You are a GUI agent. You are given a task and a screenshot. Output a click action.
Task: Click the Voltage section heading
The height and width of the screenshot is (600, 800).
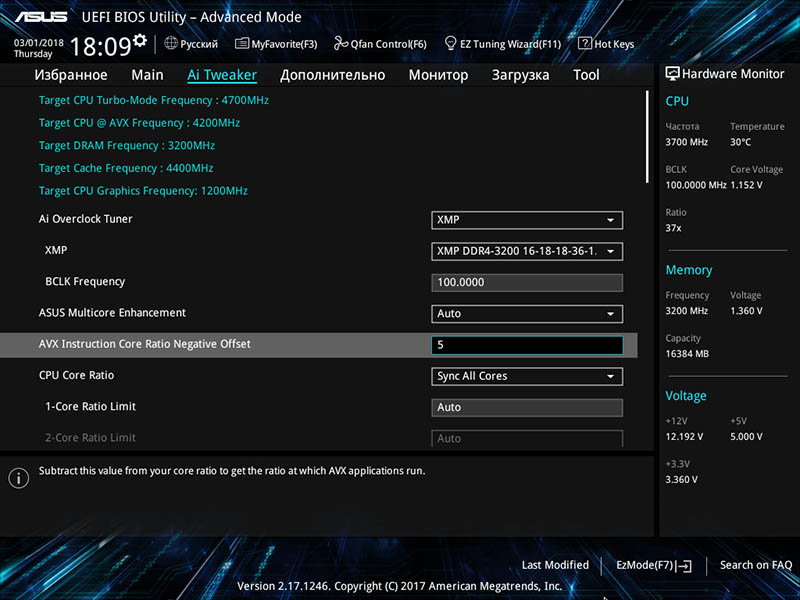(x=686, y=396)
